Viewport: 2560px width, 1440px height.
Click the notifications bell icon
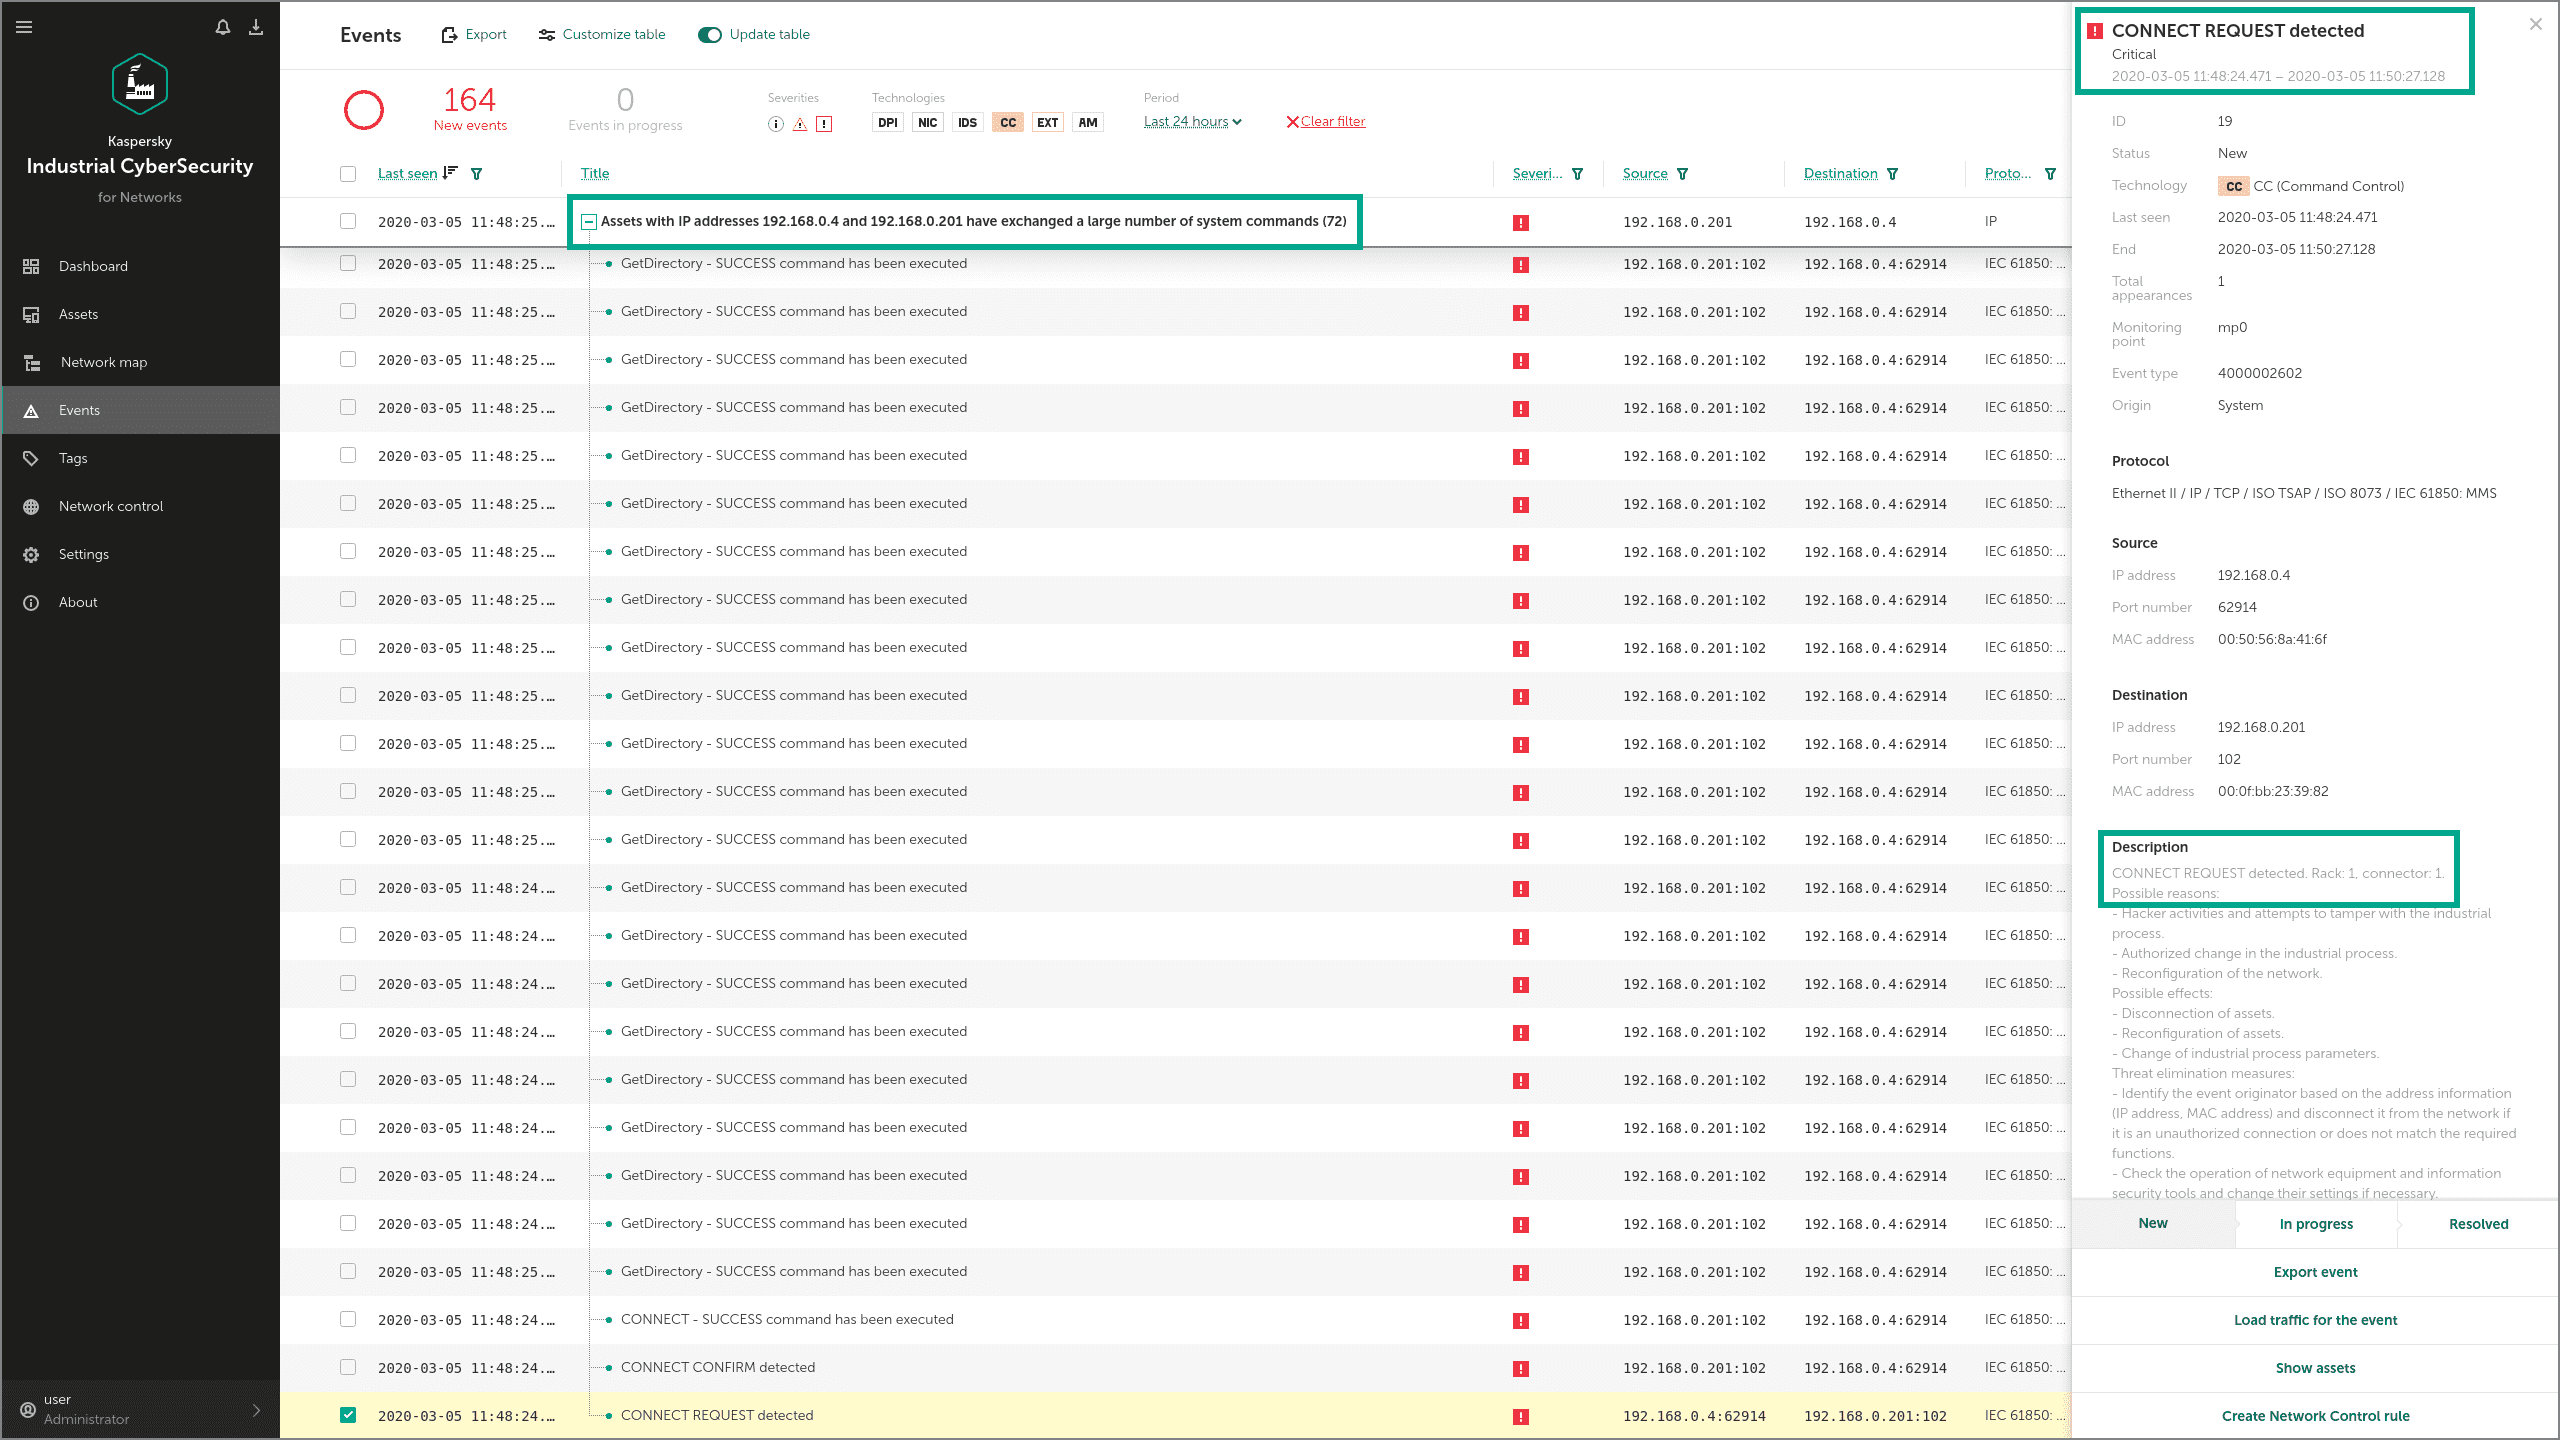click(222, 27)
